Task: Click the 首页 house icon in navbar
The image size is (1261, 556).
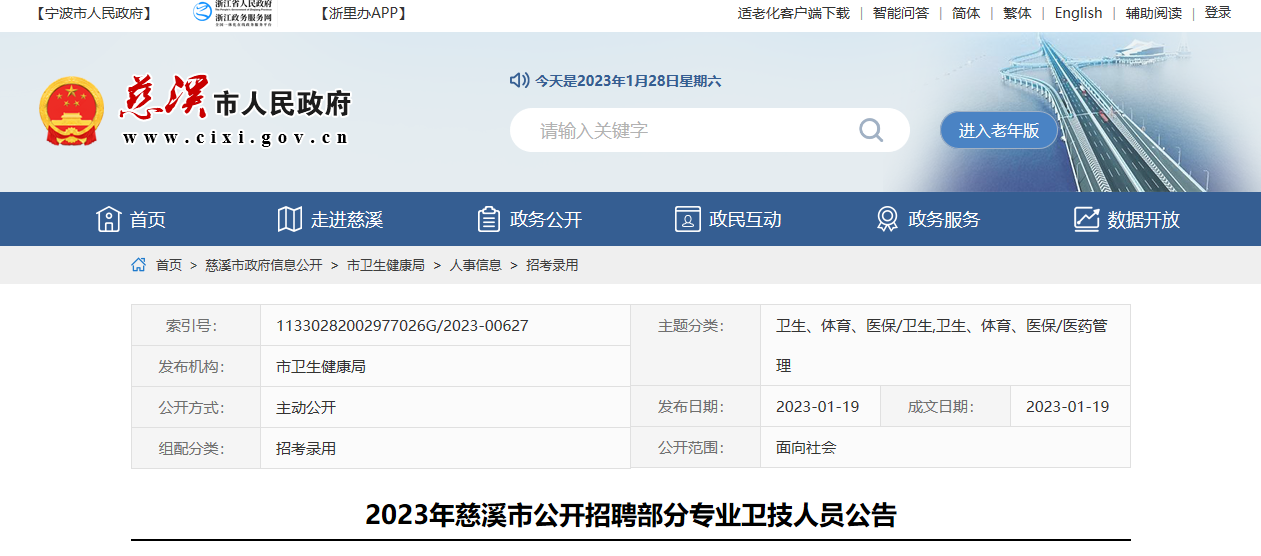Action: (x=108, y=219)
